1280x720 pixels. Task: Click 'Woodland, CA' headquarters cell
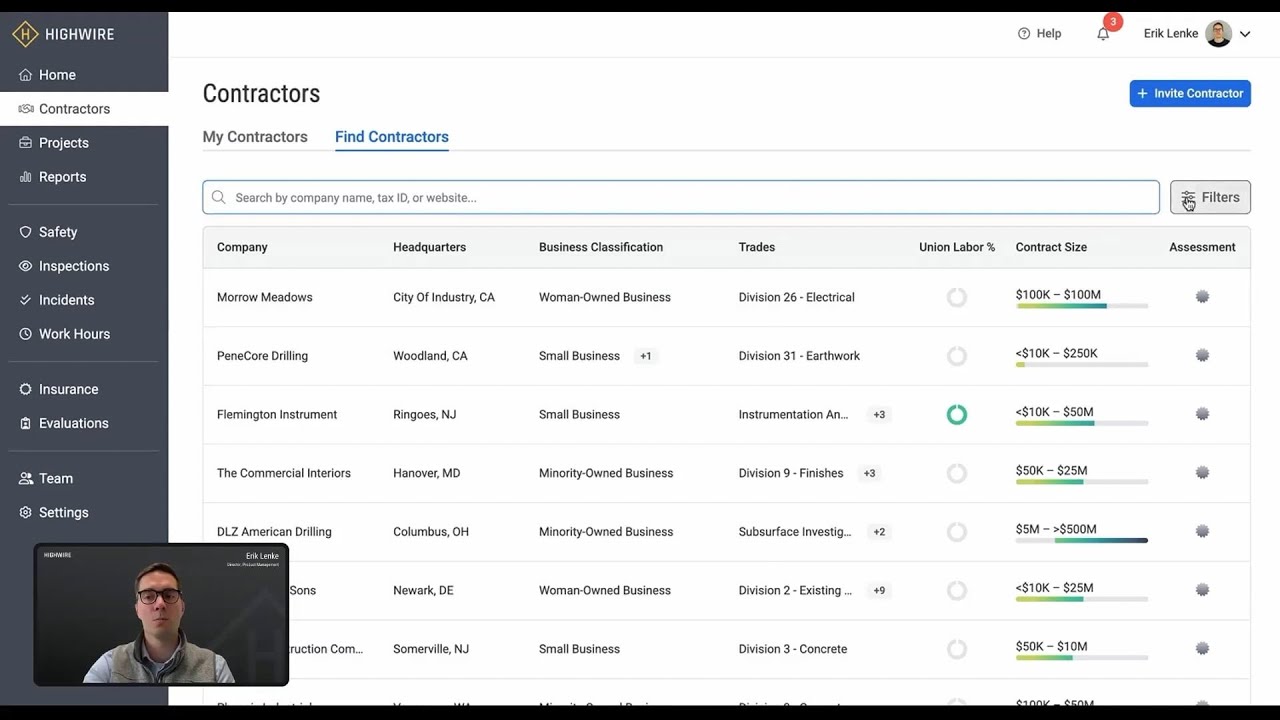tap(430, 356)
